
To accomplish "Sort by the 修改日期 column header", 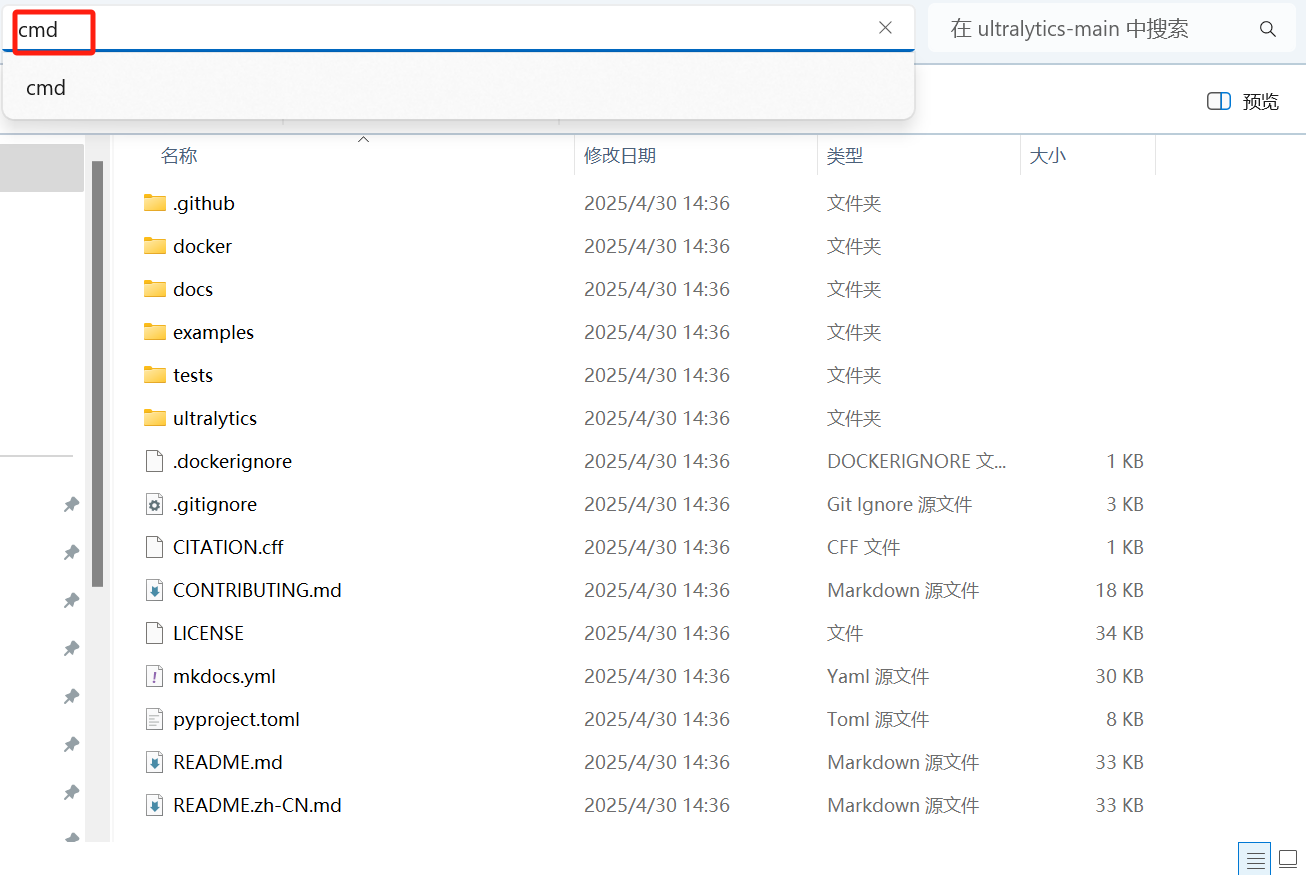I will pyautogui.click(x=620, y=156).
